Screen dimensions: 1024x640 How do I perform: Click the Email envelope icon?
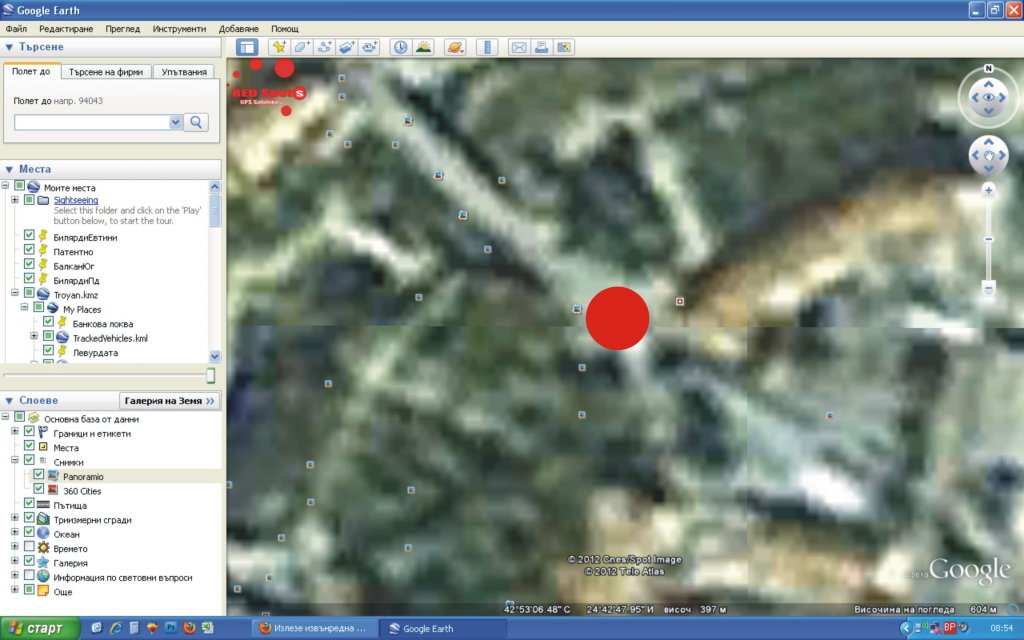(519, 47)
